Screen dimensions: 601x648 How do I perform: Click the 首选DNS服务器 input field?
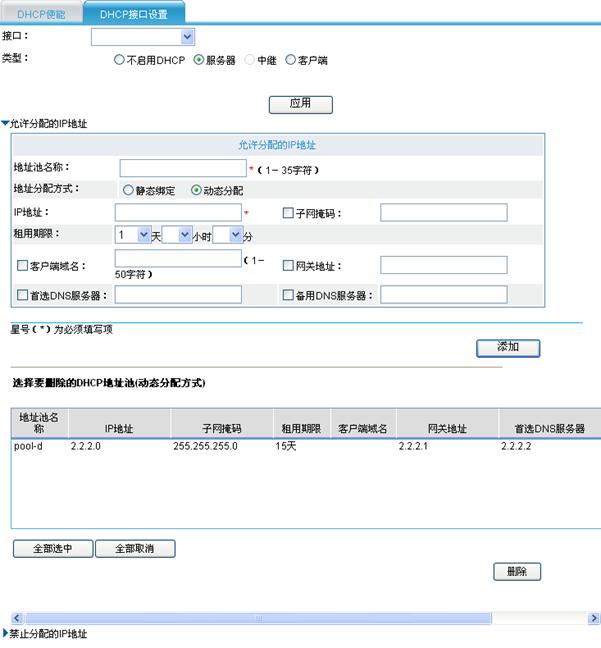pos(178,295)
